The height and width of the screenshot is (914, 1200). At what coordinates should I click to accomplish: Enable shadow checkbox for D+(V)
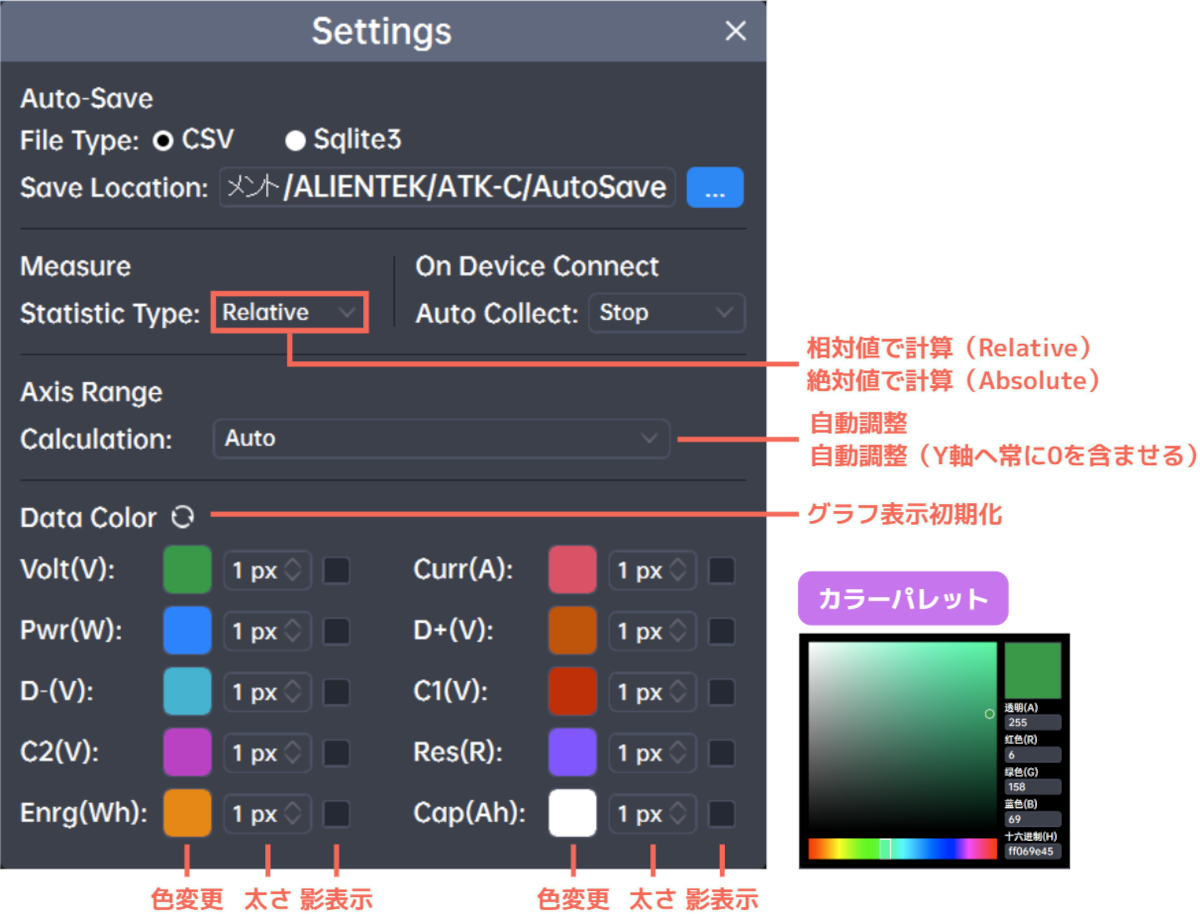tap(722, 632)
